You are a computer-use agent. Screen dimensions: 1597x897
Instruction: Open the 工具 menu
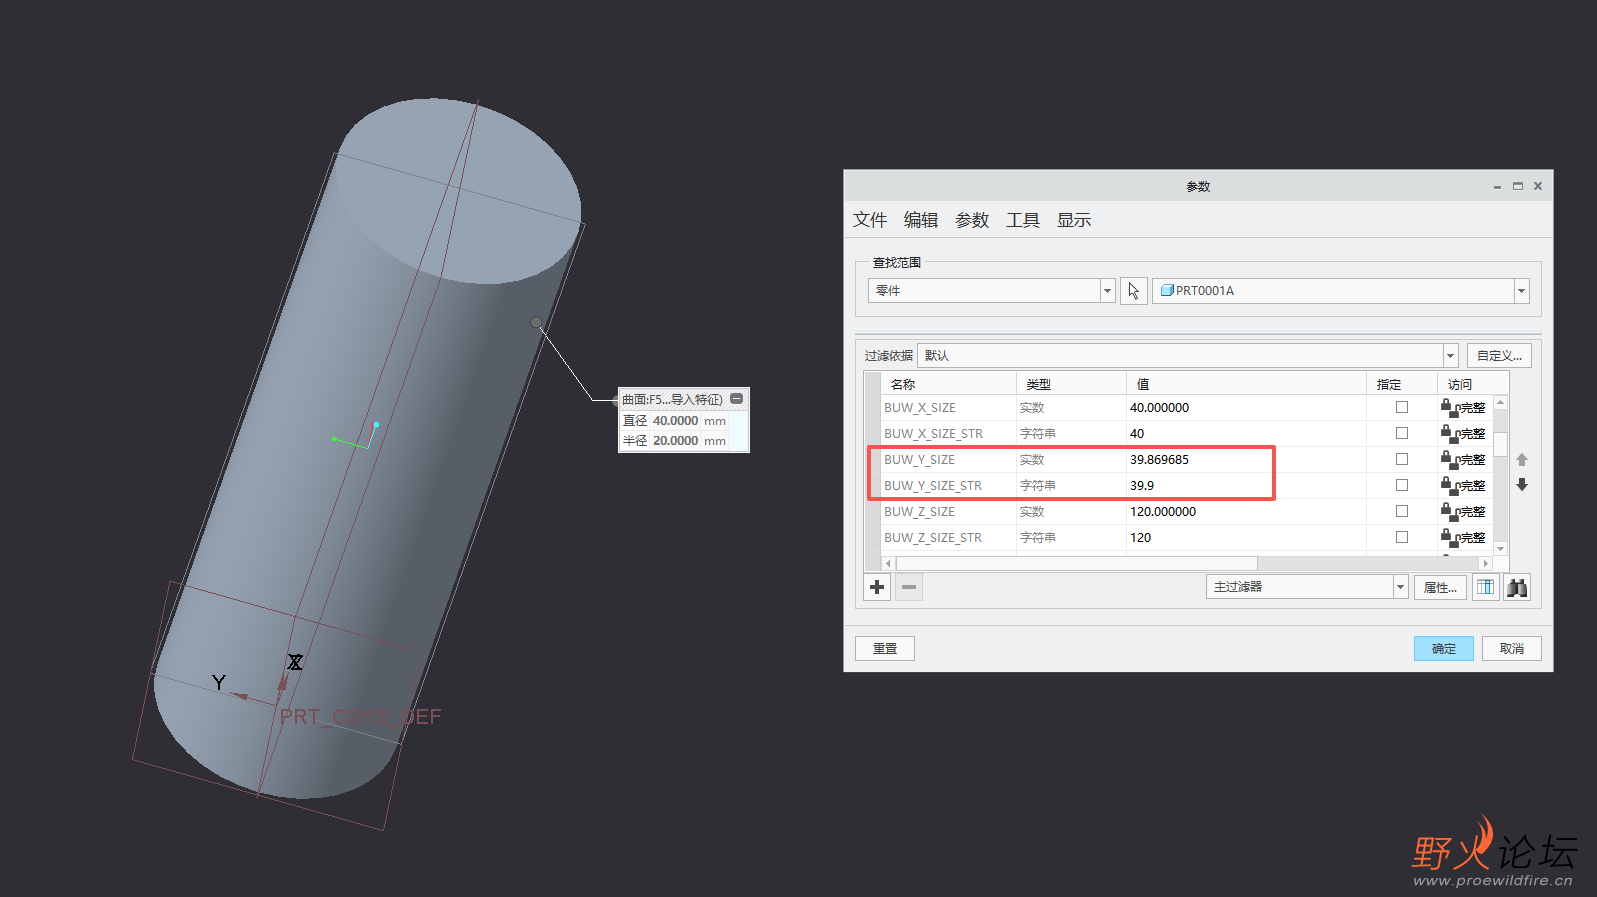tap(1022, 220)
